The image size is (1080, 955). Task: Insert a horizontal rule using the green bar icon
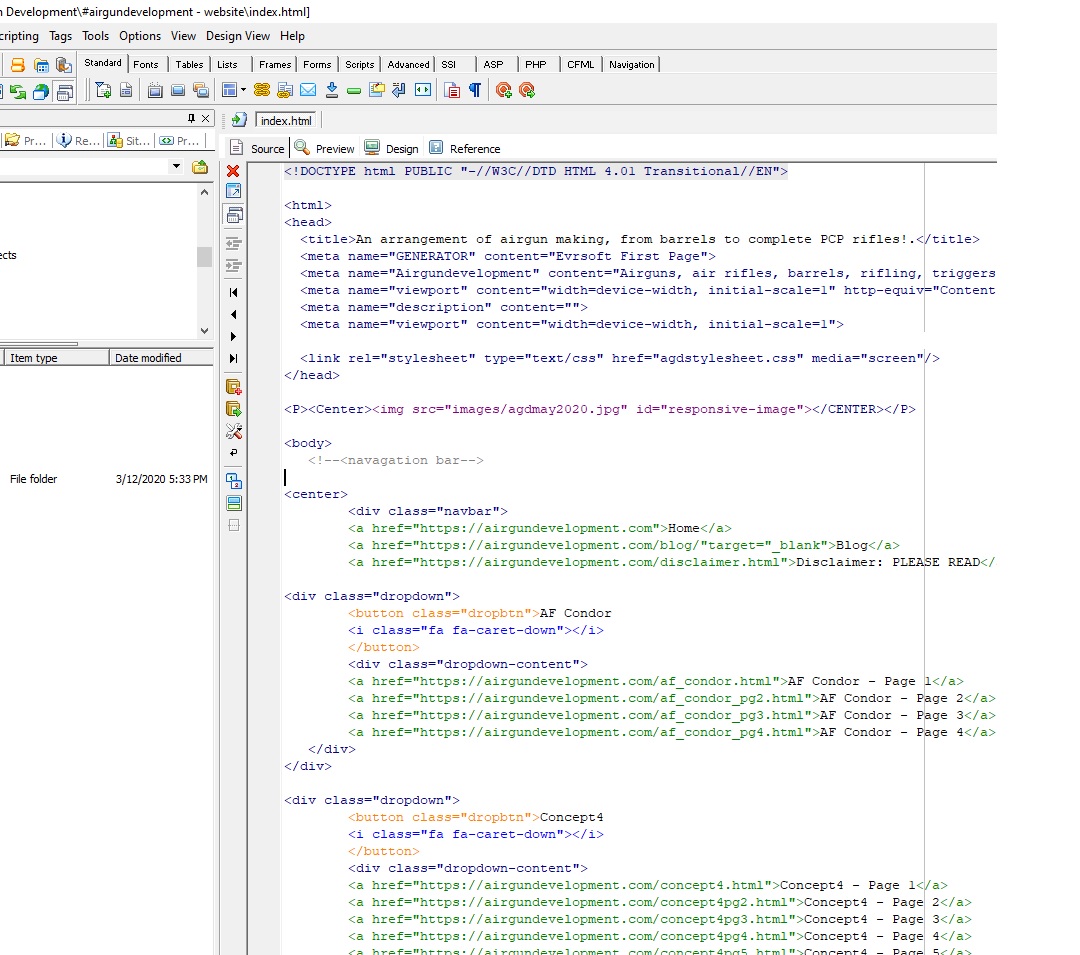[354, 91]
